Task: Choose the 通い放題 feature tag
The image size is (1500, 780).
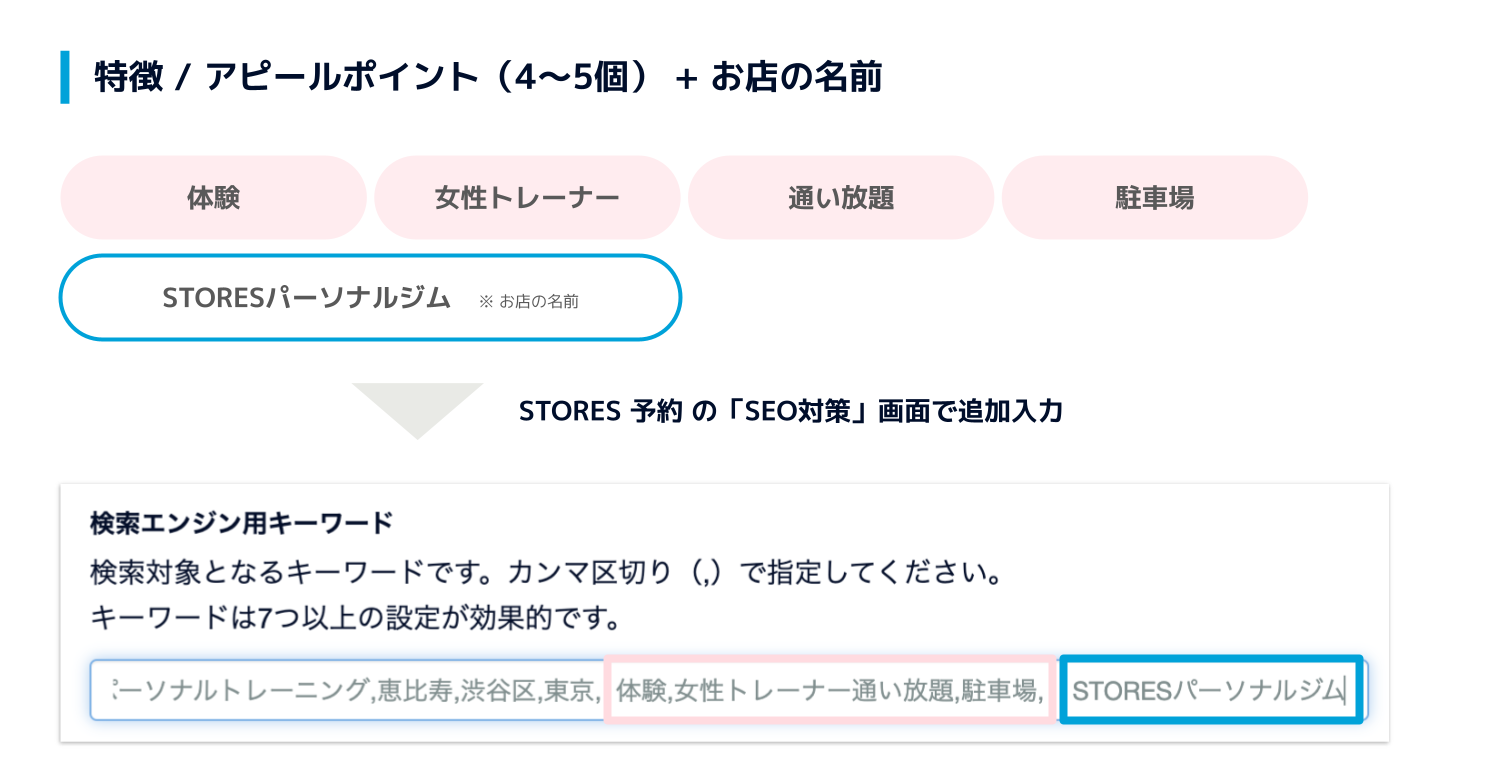Action: (x=840, y=198)
